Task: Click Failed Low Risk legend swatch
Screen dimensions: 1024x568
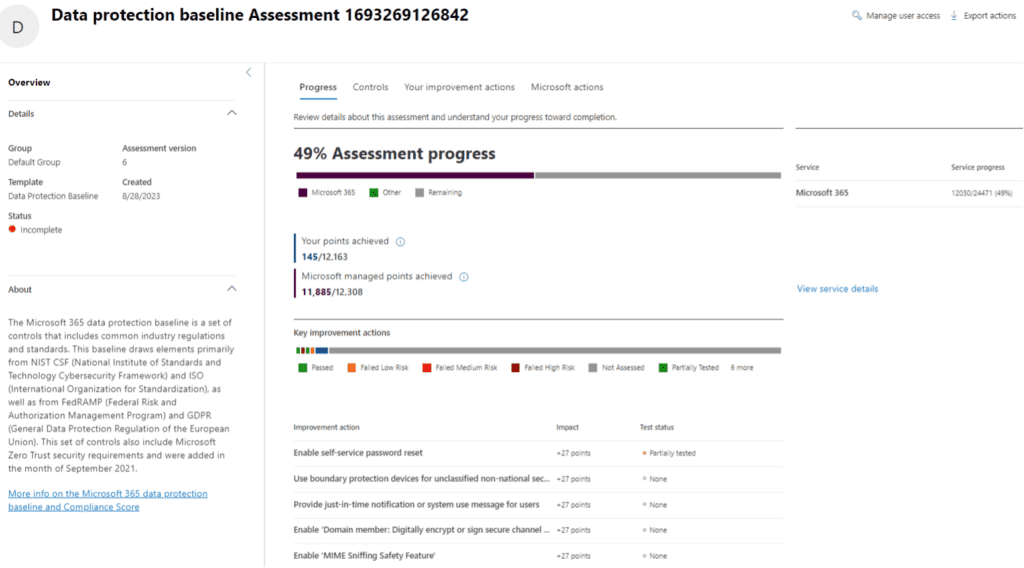Action: [351, 368]
